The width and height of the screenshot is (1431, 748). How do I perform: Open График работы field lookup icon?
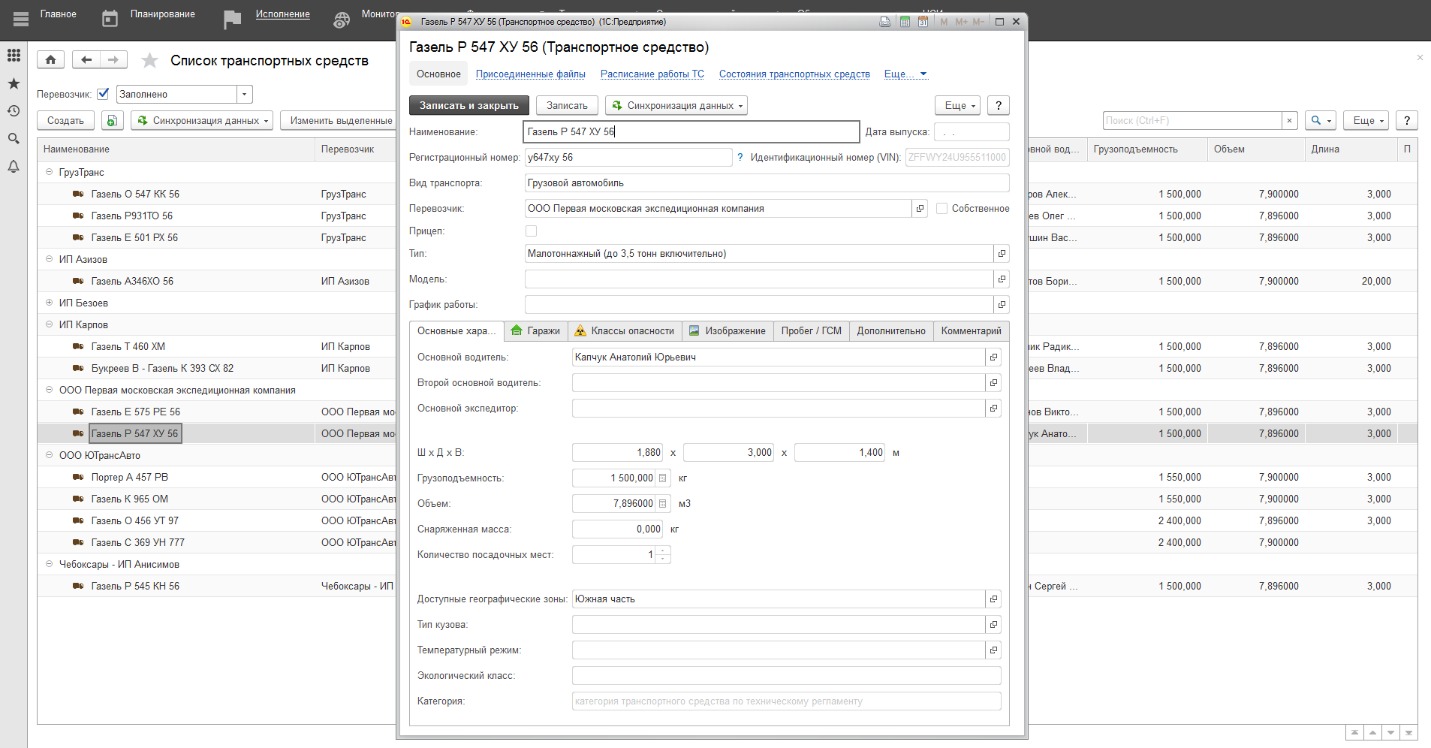click(1002, 304)
